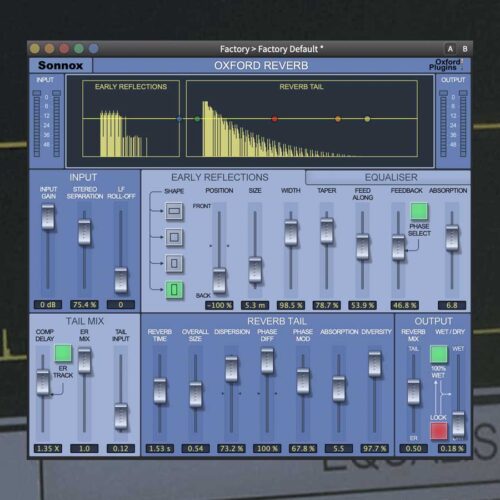500x500 pixels.
Task: Click the Input Gain slider handle
Action: tap(48, 217)
